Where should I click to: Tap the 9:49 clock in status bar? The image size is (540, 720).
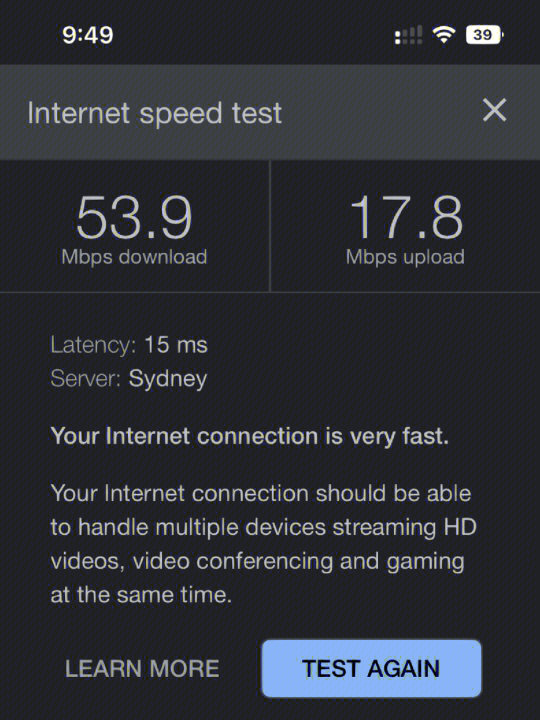tap(88, 35)
